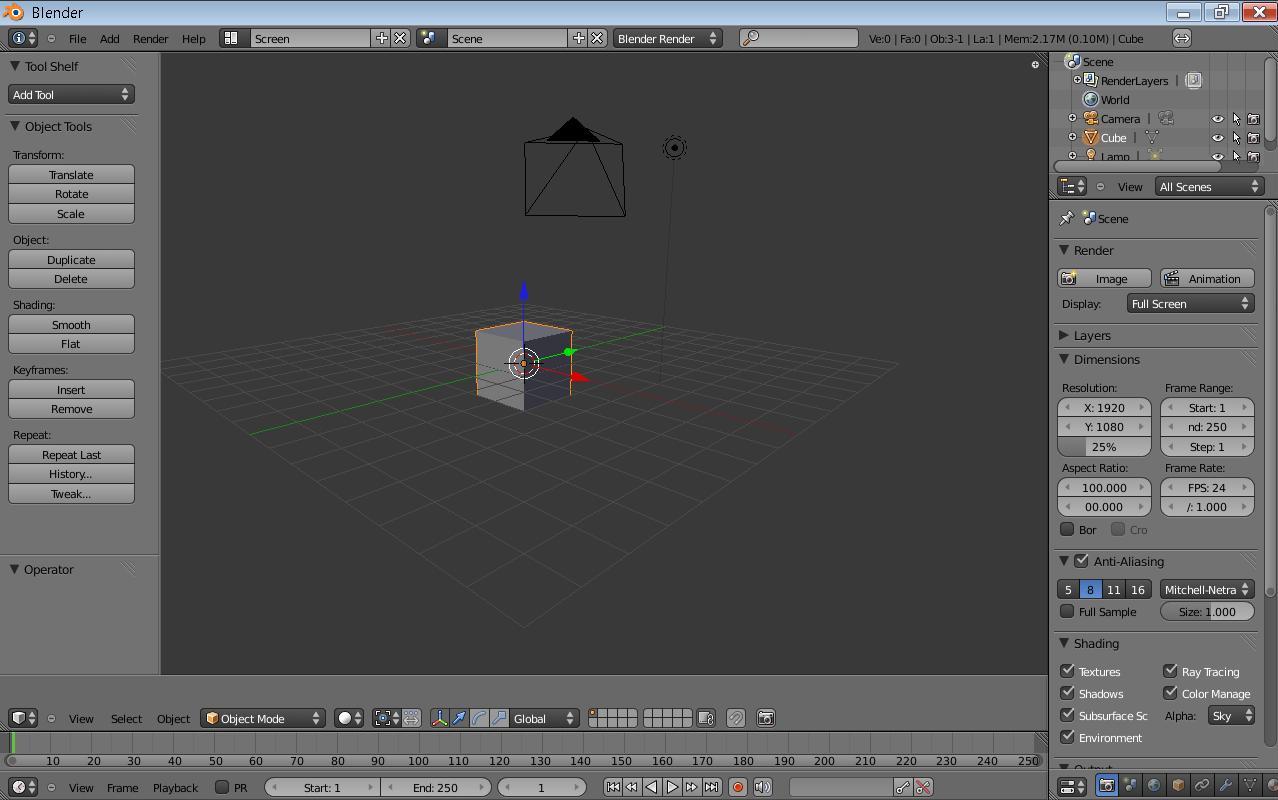Open the Blender Render engine dropdown
Screen dimensions: 1278x800
pos(667,38)
